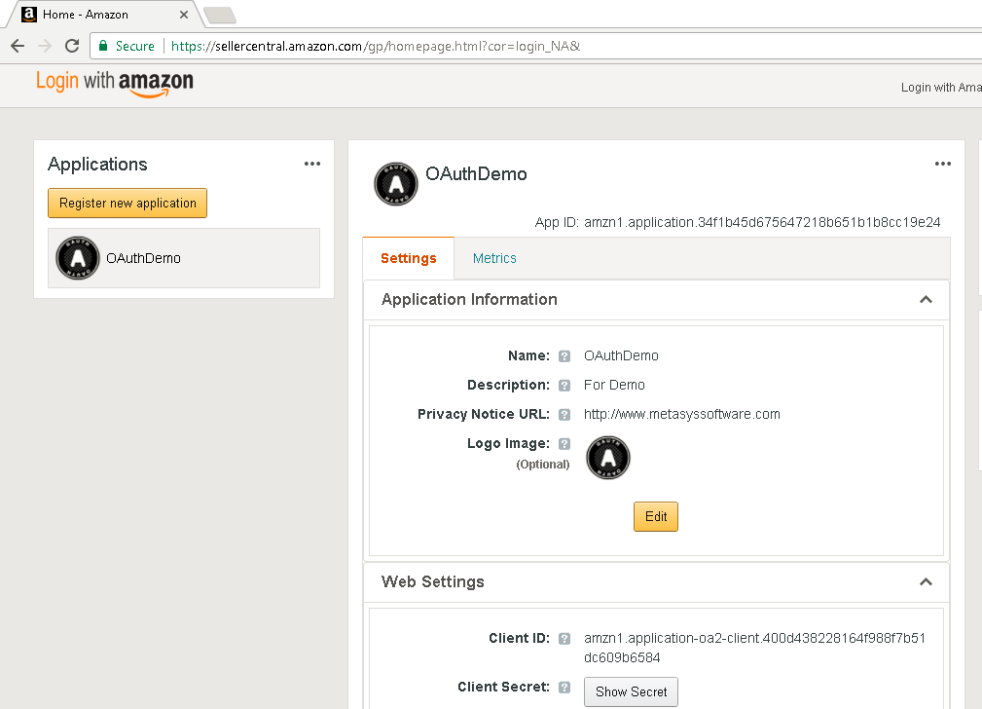Viewport: 982px width, 709px height.
Task: Click Register new application button
Action: [128, 203]
